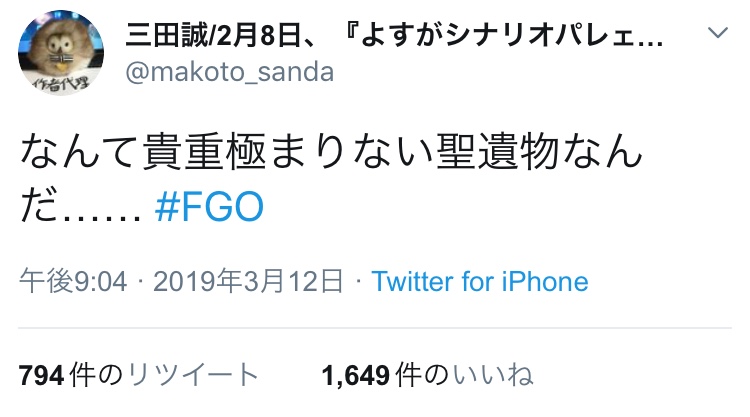Tap the tweet text starting with なんて
Image resolution: width=750 pixels, height=417 pixels.
coord(330,160)
